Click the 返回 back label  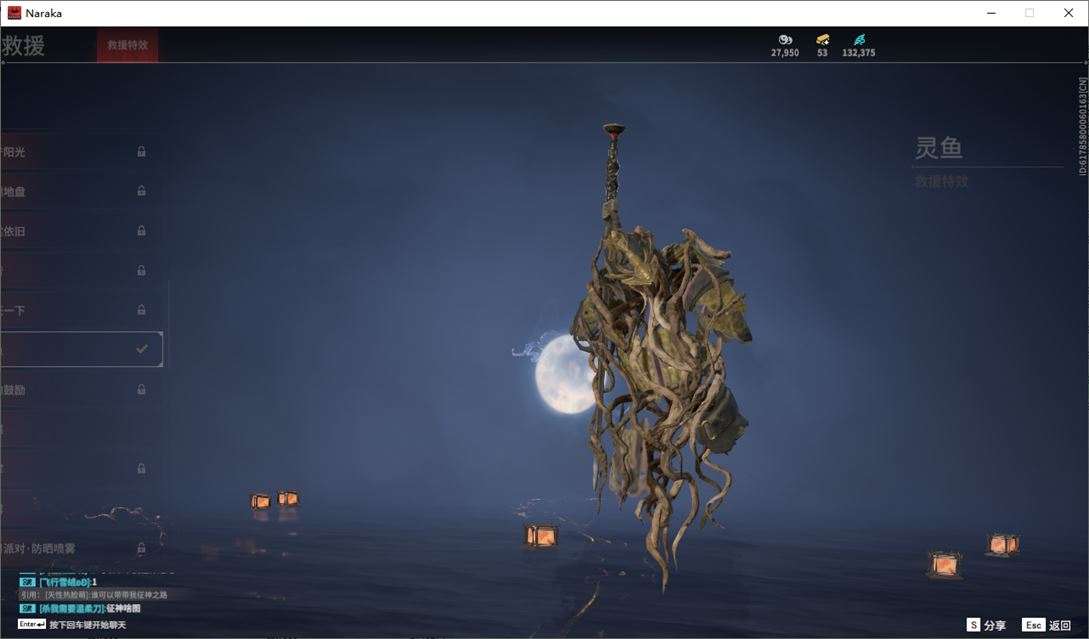click(1060, 626)
